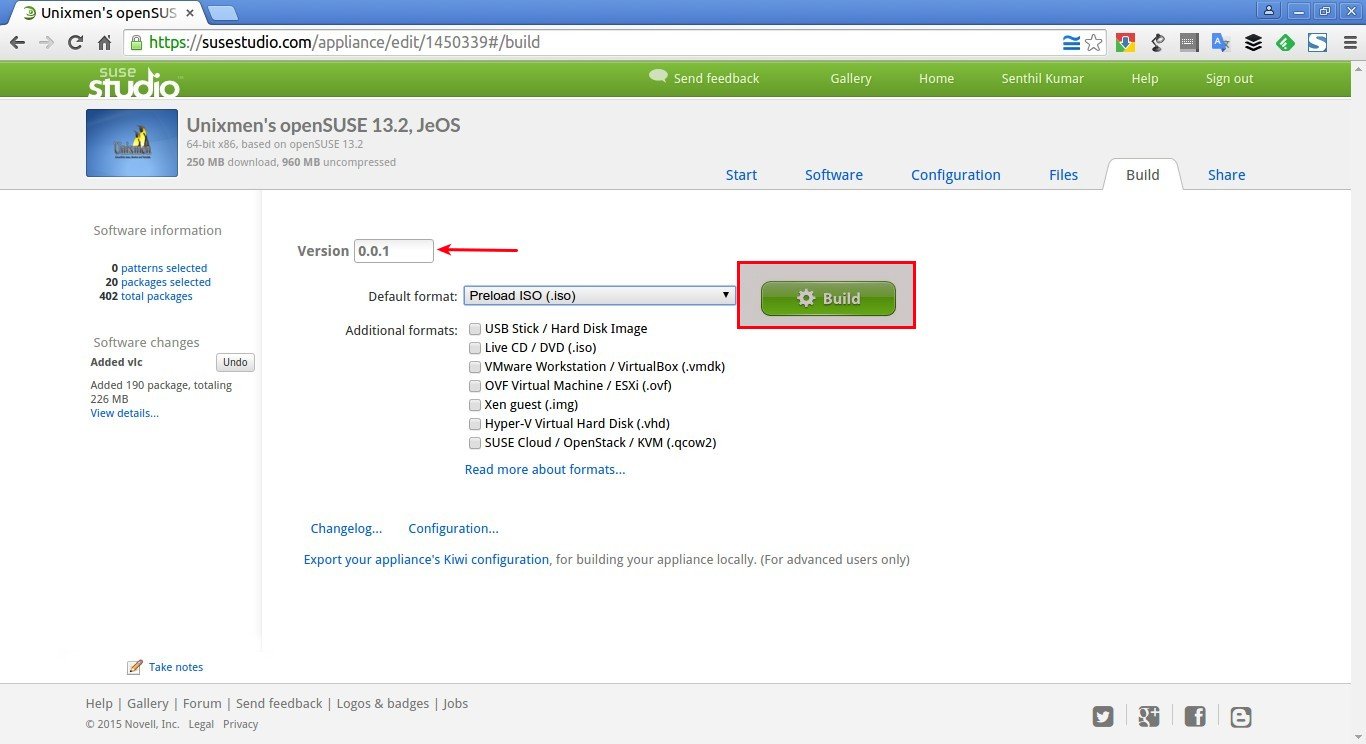The width and height of the screenshot is (1366, 744).
Task: Click the green Build button
Action: [x=828, y=298]
